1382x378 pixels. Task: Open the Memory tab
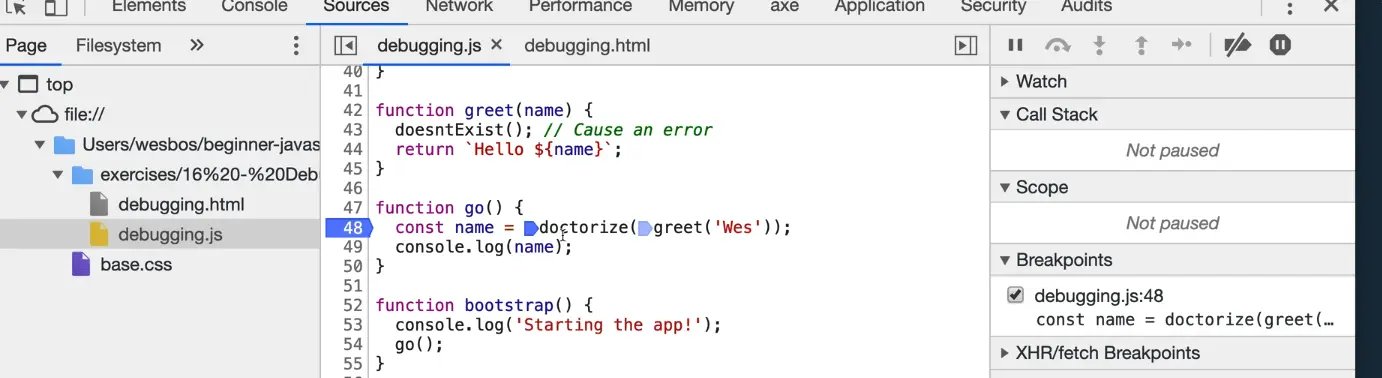point(700,6)
